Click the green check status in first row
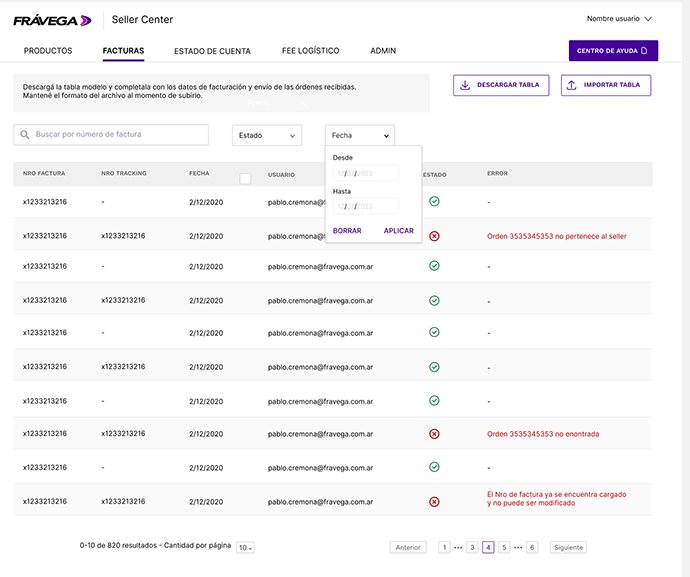Screen dimensions: 690x577 434,202
